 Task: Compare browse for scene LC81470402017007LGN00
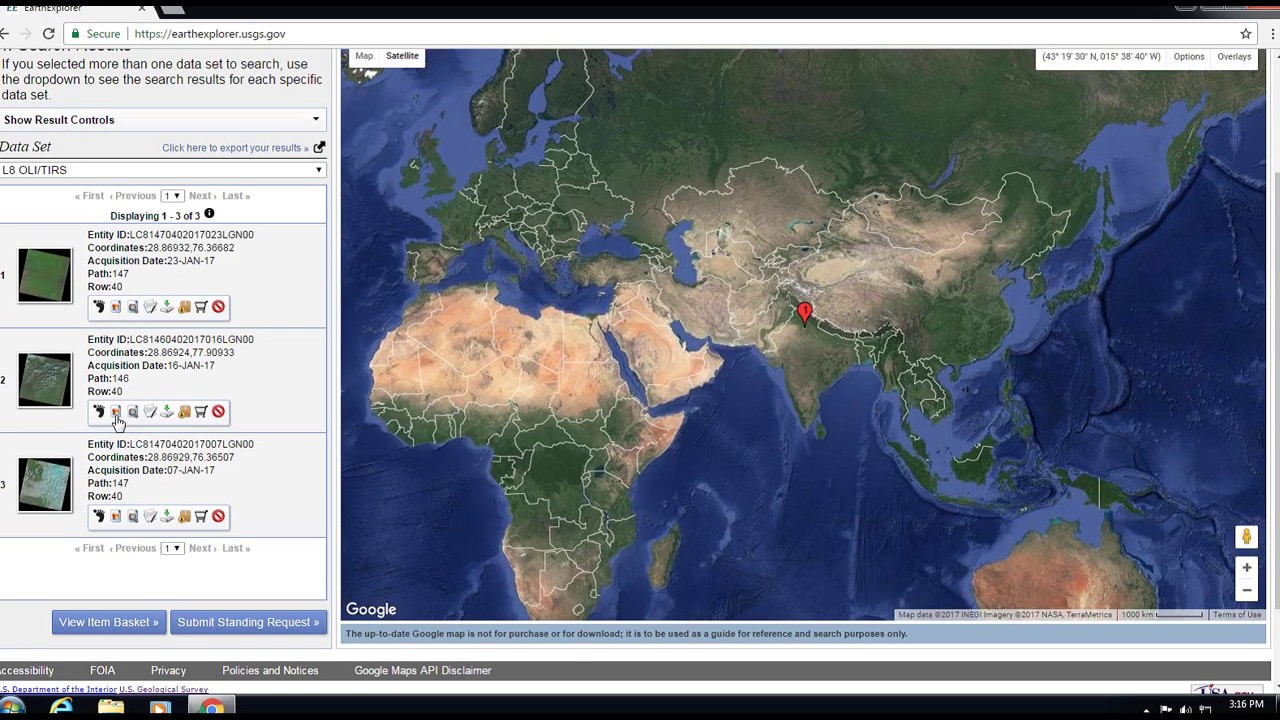(133, 516)
